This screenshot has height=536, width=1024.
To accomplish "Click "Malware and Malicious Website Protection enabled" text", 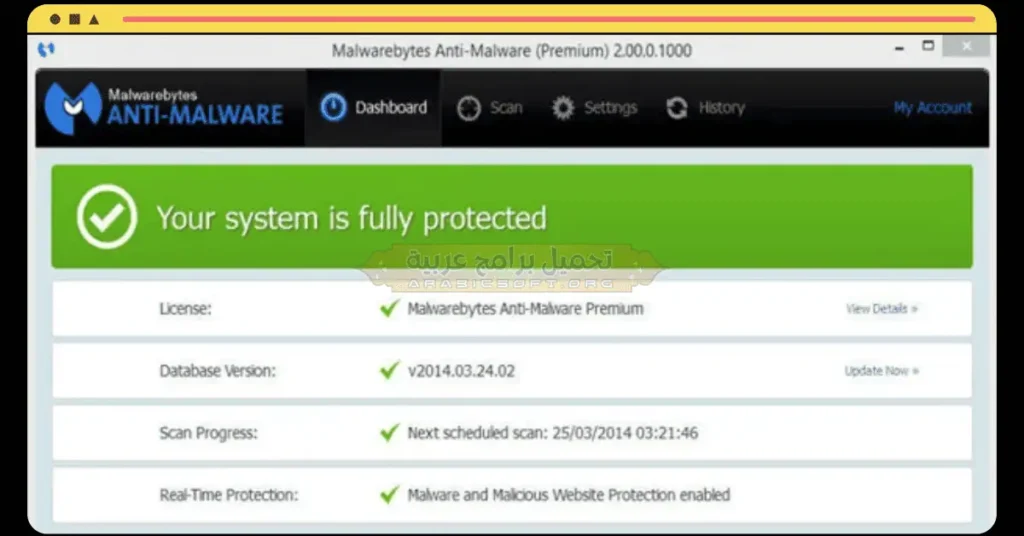I will [569, 495].
